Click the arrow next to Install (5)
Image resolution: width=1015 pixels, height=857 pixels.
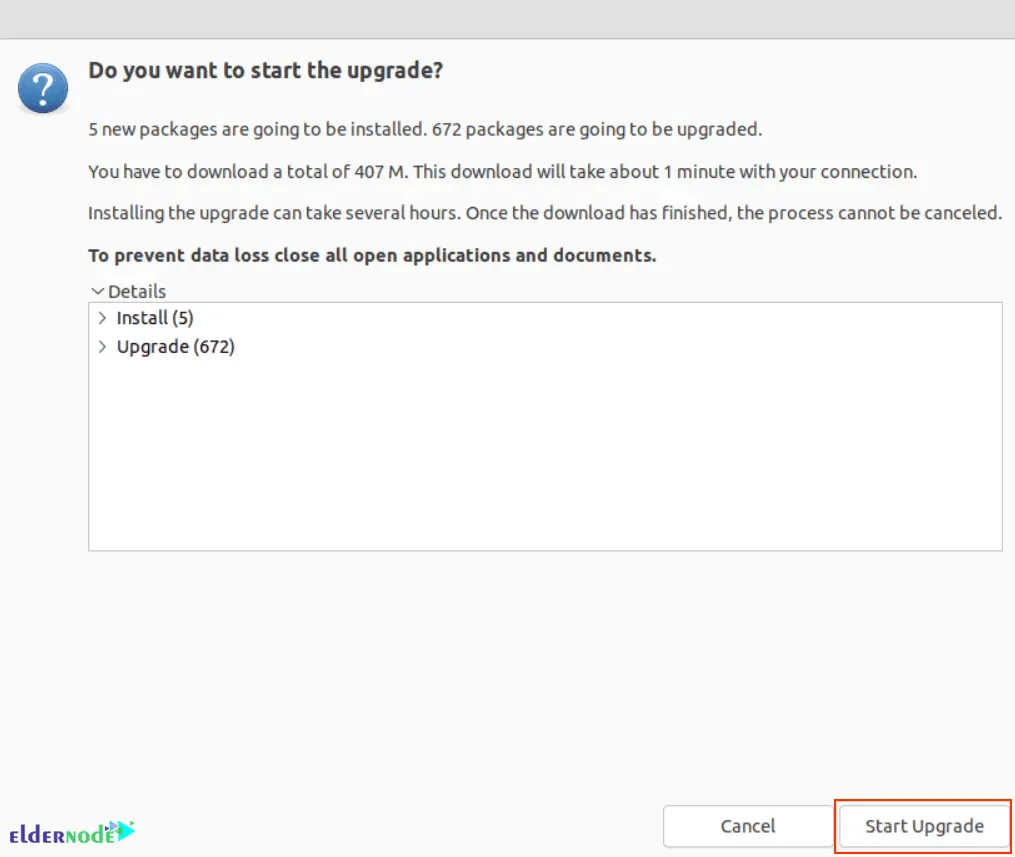(x=103, y=318)
